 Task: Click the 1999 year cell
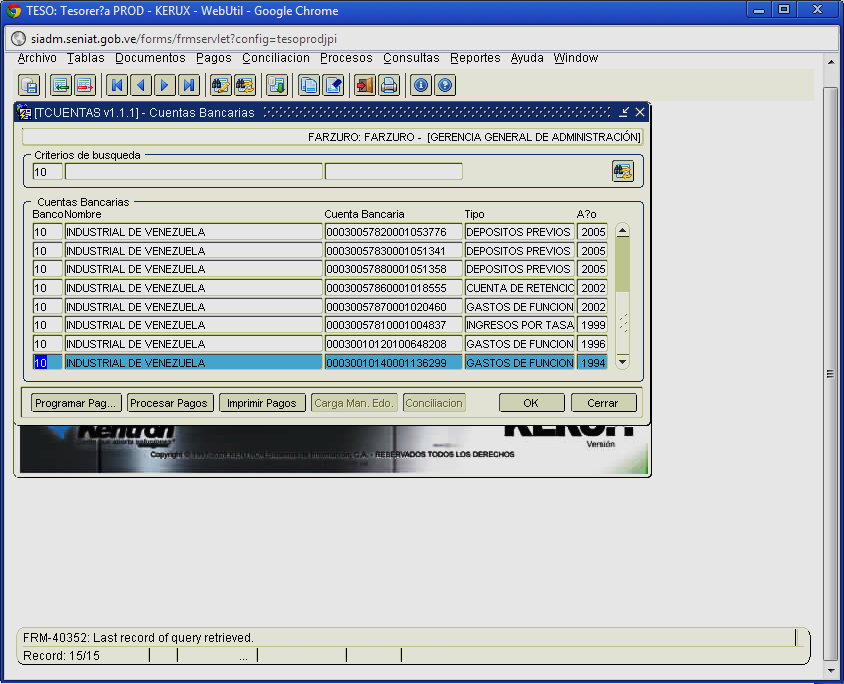click(x=593, y=325)
